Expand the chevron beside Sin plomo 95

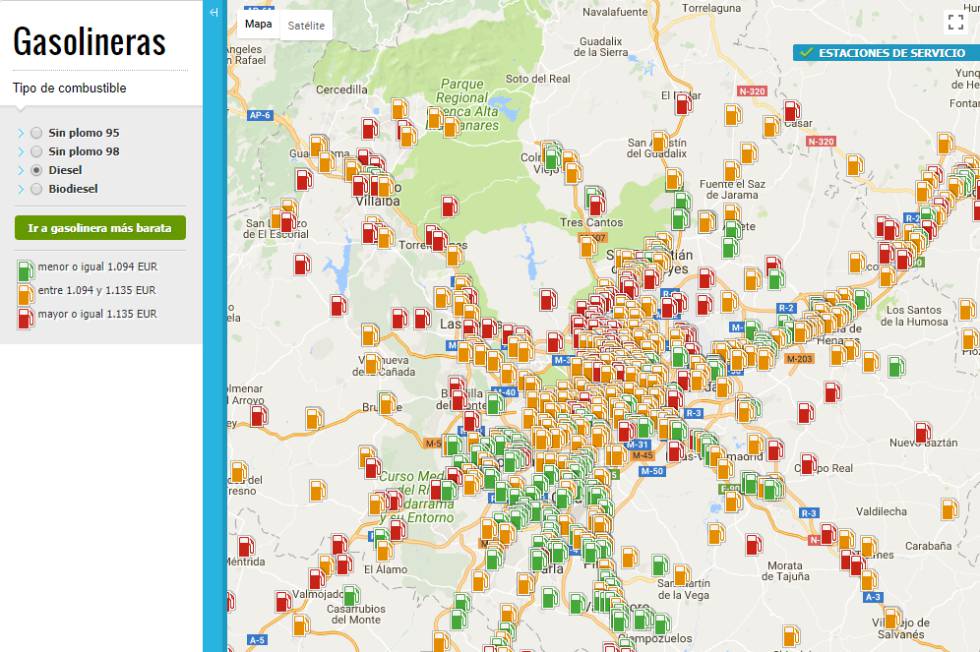pos(21,133)
